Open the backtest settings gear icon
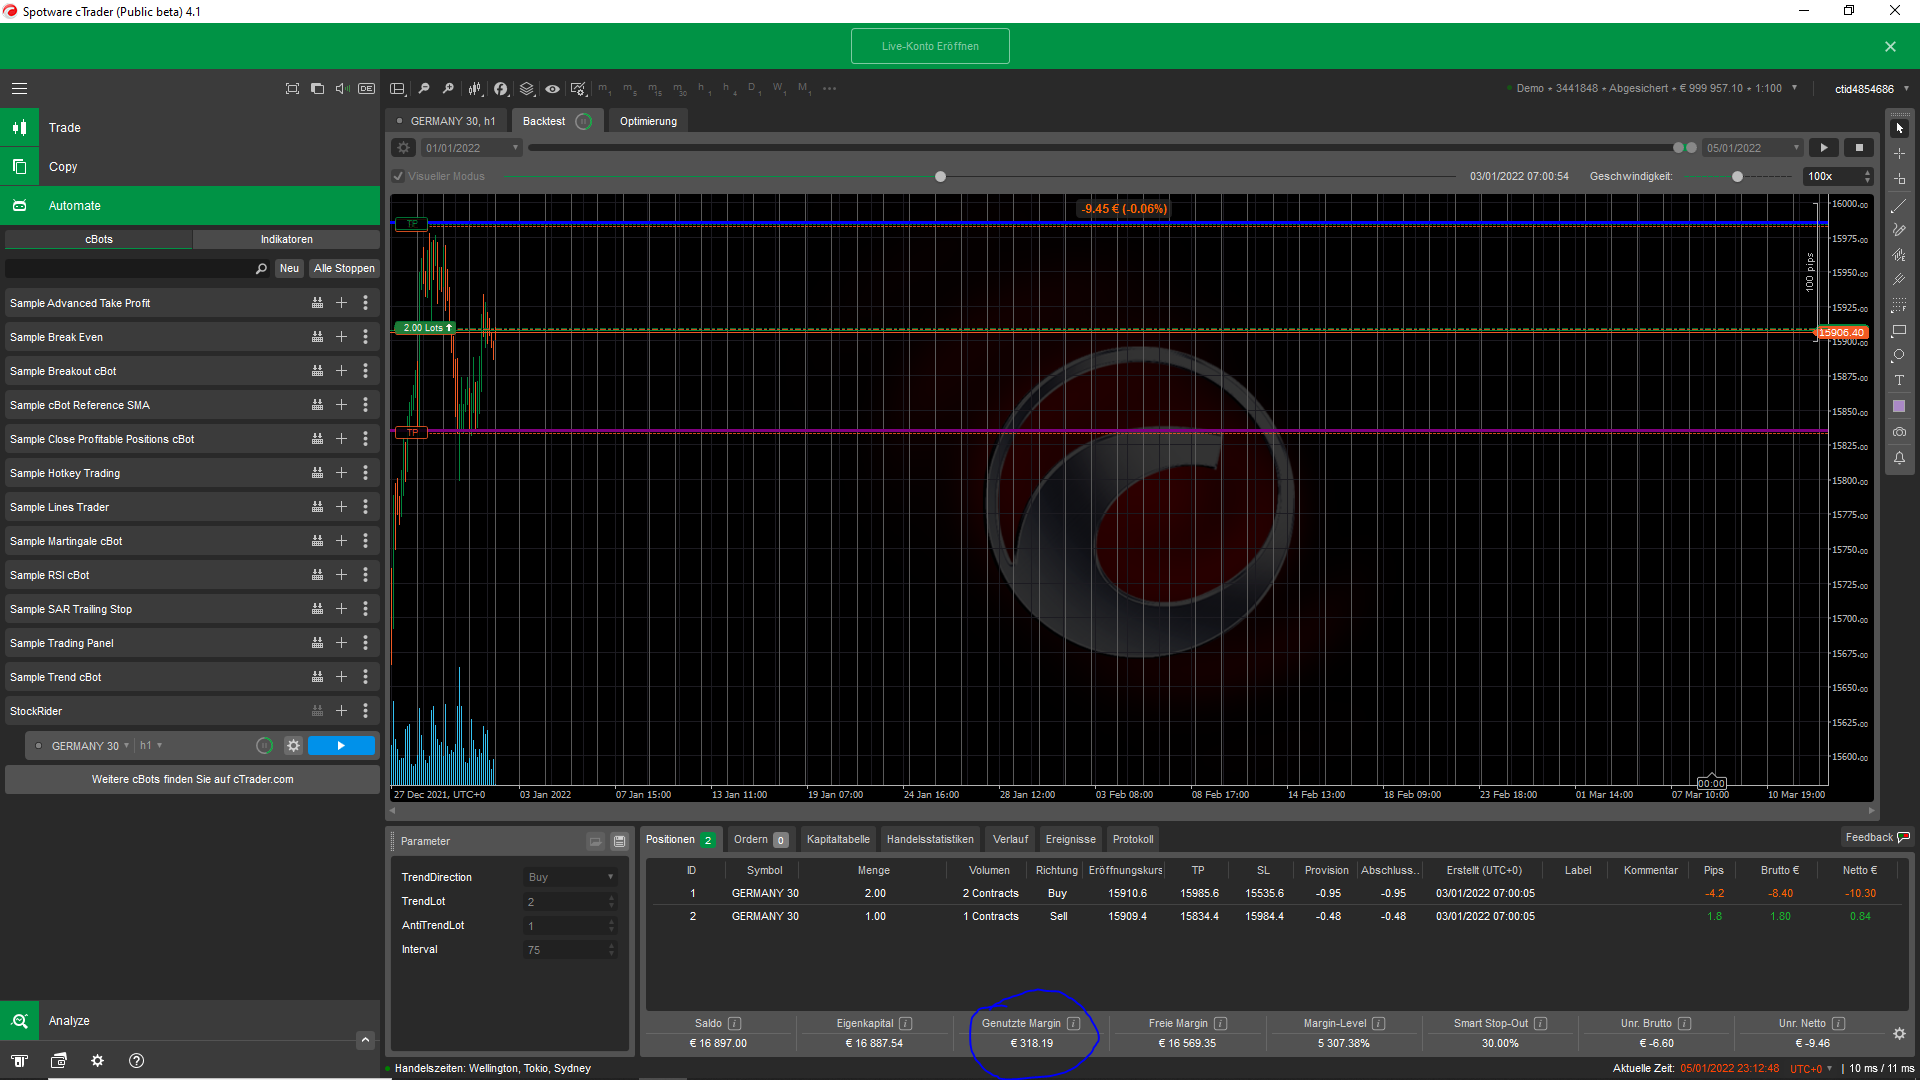1920x1080 pixels. coord(403,148)
